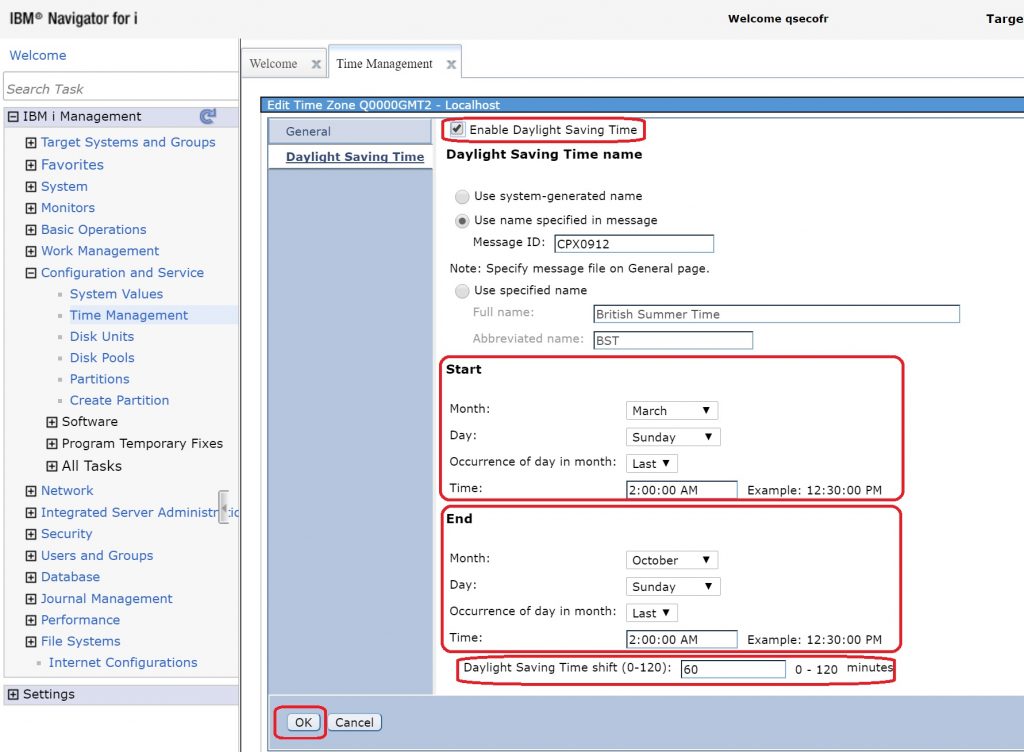Switch to the General side tab

point(308,131)
